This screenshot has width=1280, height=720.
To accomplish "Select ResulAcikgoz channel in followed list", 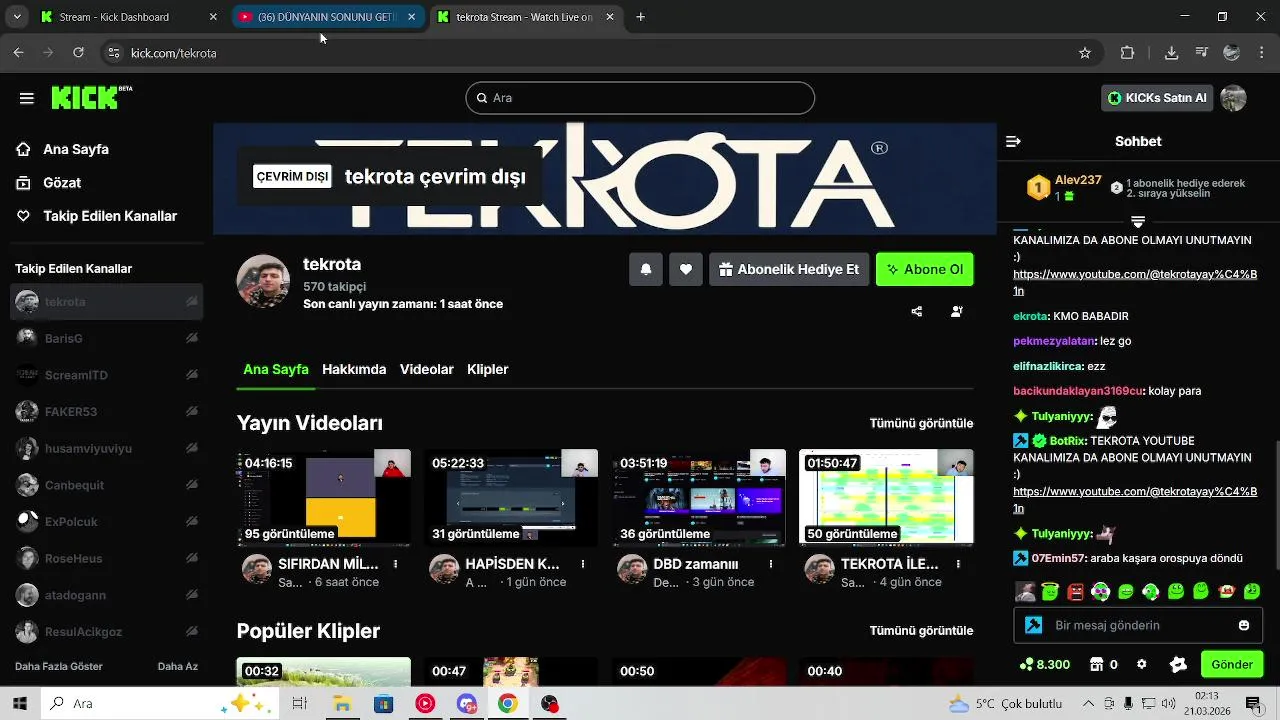I will (x=106, y=631).
